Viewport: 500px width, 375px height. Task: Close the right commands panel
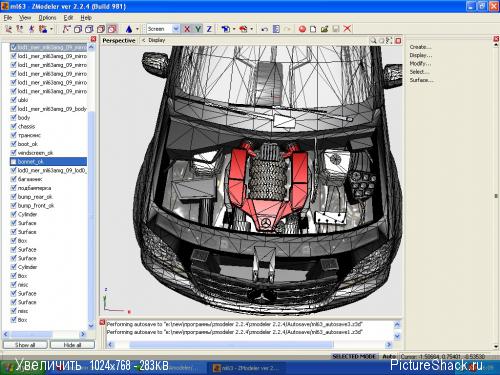[496, 39]
